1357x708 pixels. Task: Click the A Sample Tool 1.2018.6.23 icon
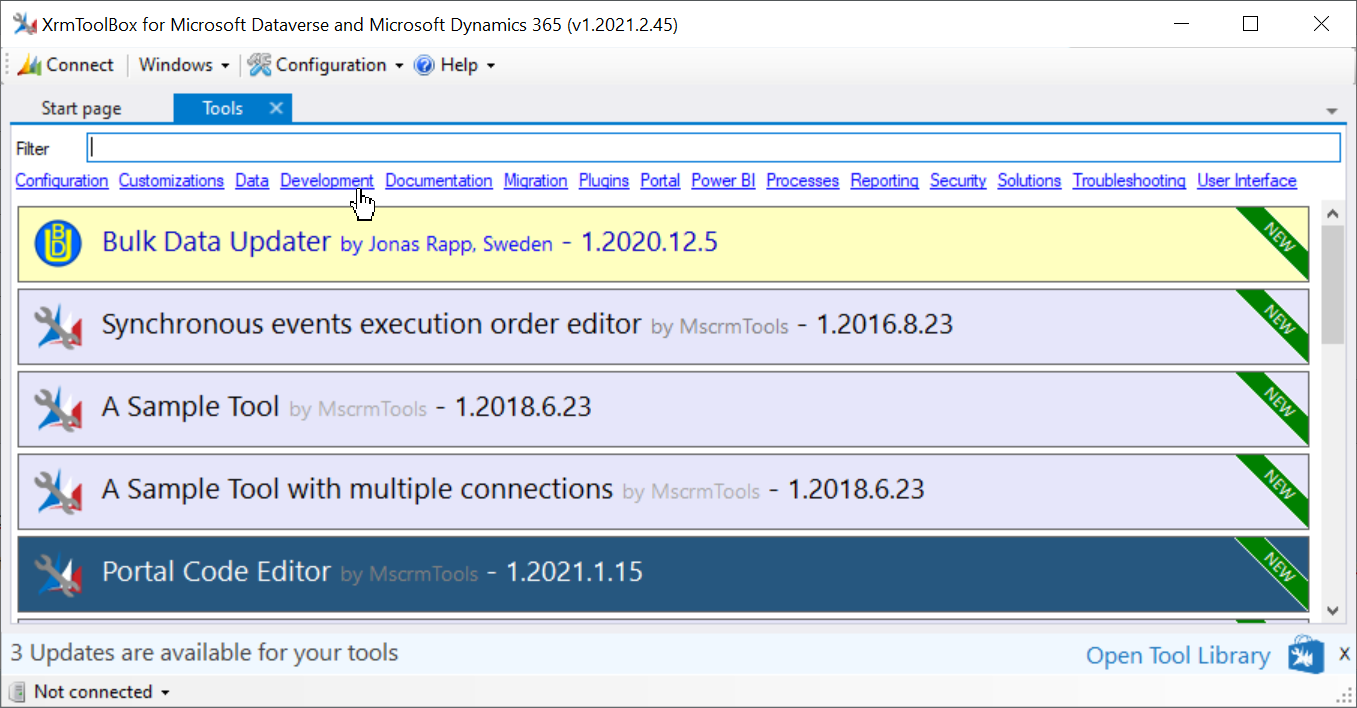click(x=58, y=409)
